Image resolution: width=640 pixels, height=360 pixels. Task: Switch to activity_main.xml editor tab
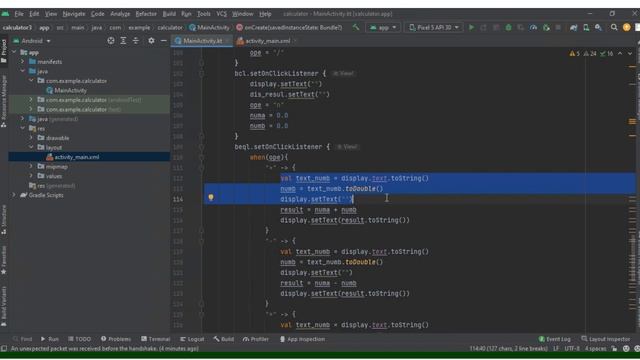268,41
